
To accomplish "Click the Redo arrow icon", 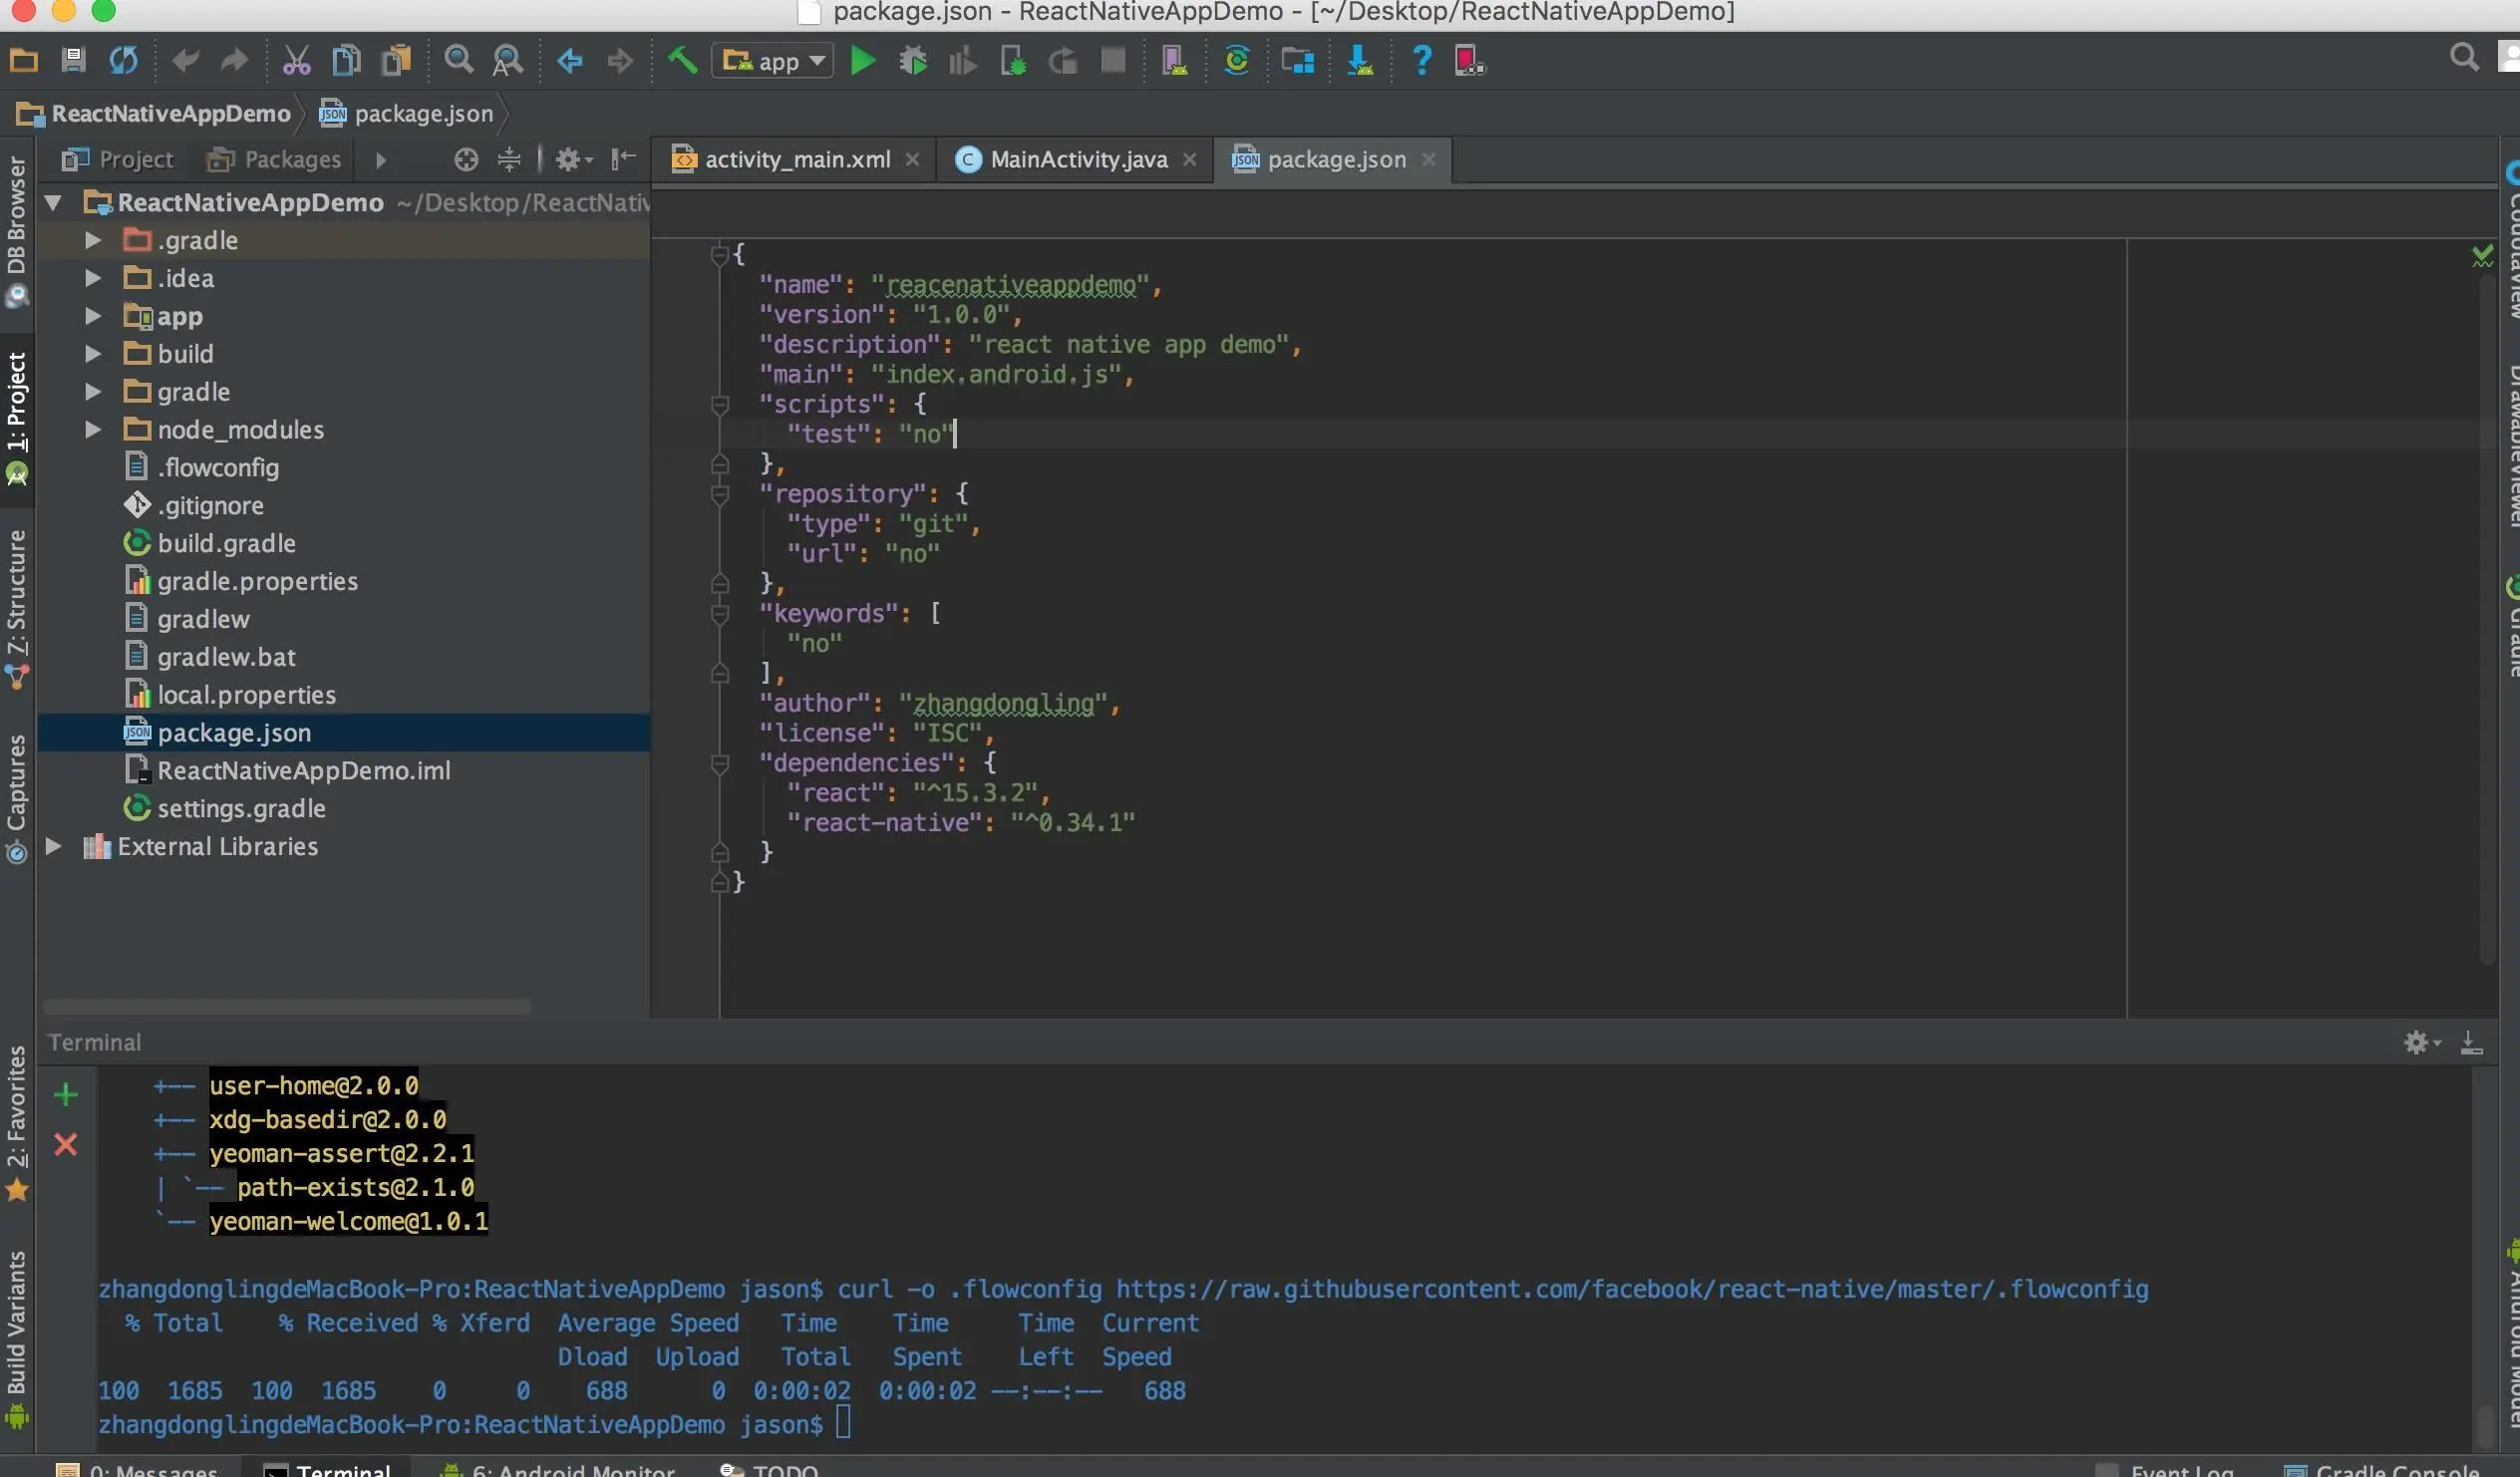I will point(234,60).
